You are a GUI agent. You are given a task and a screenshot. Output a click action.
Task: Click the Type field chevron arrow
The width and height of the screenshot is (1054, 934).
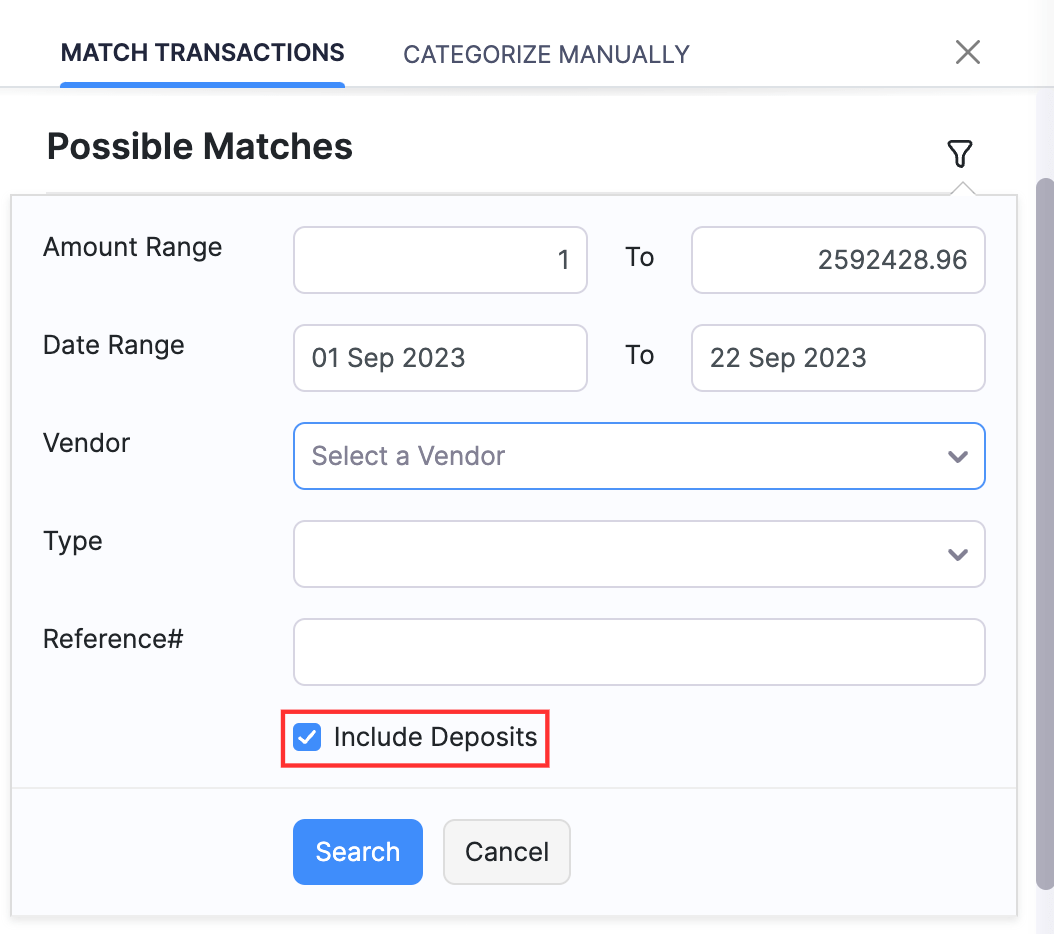click(958, 554)
